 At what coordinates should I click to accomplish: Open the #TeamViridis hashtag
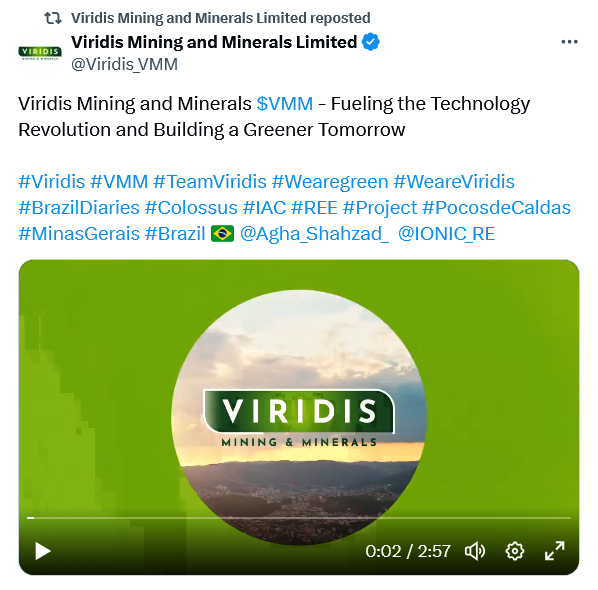click(x=210, y=182)
